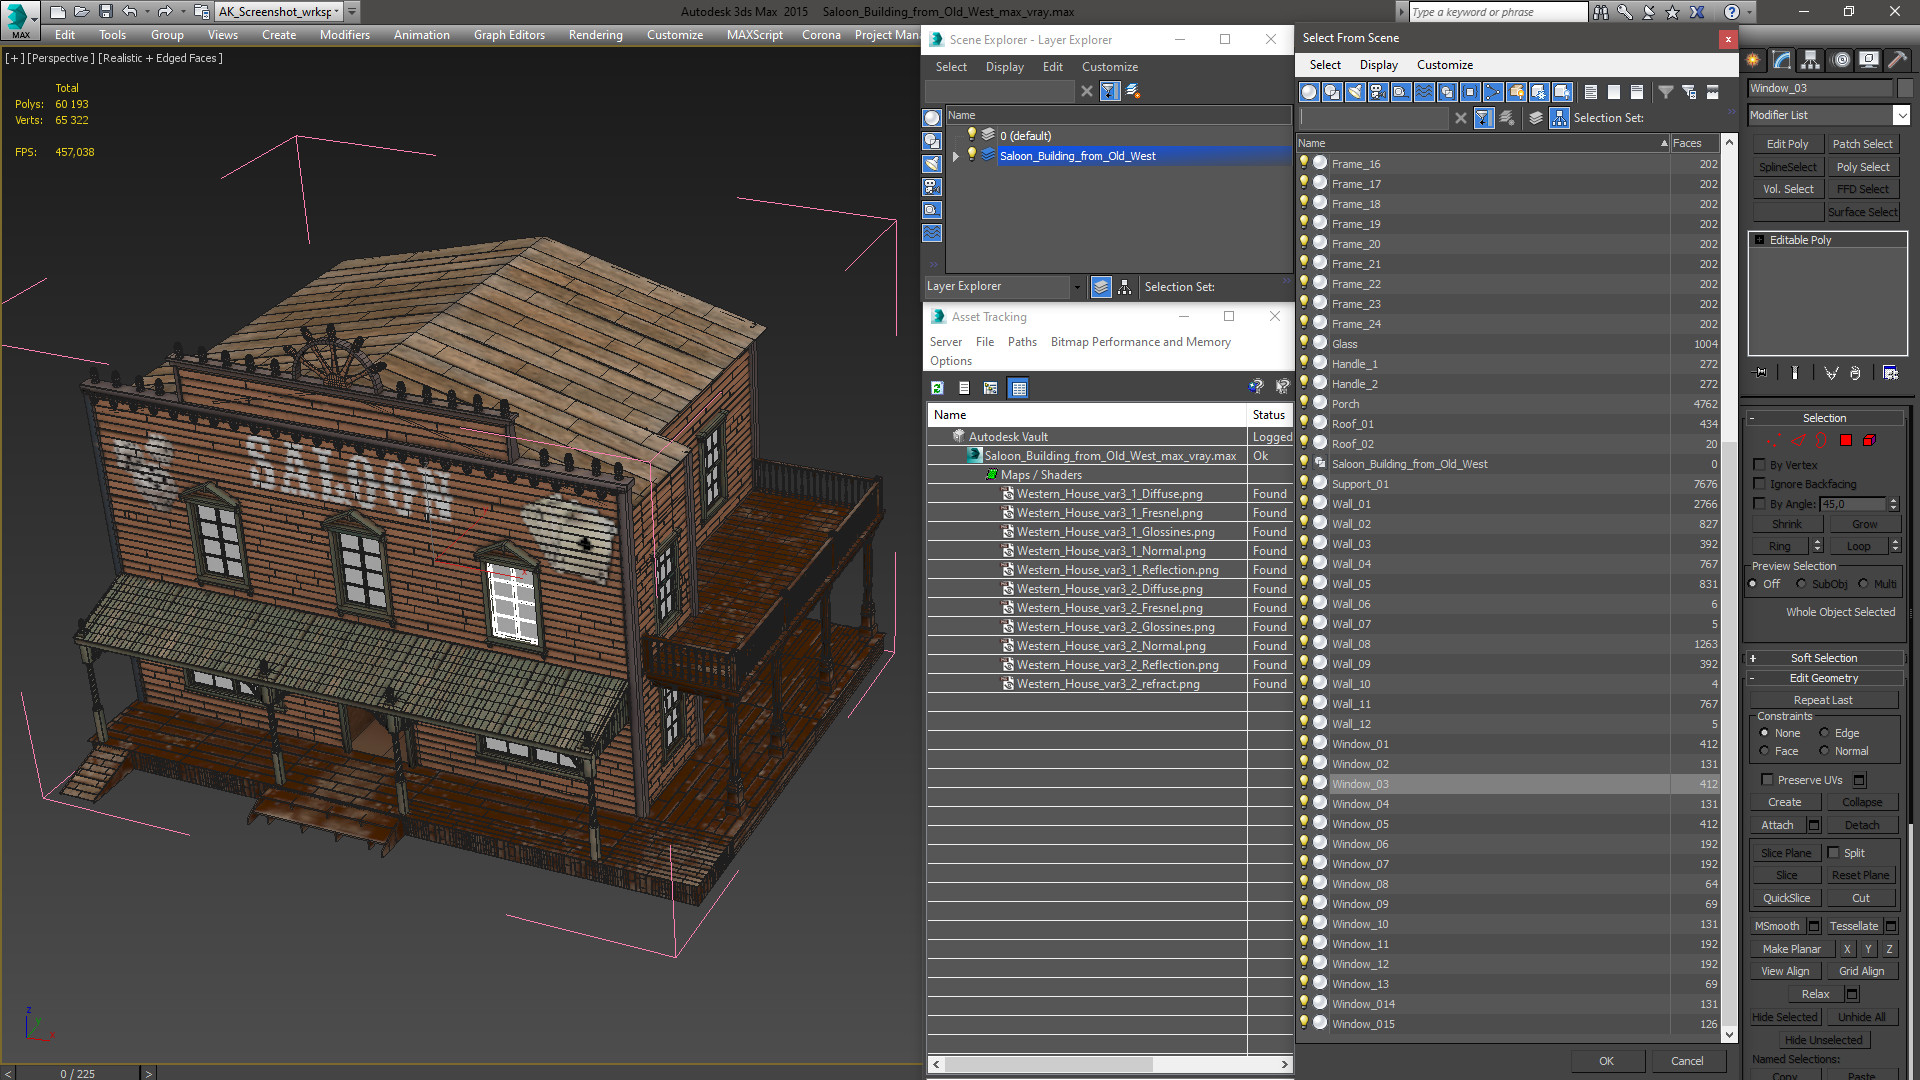Enable Preserve UVs checkbox
The image size is (1920, 1080).
1767,780
